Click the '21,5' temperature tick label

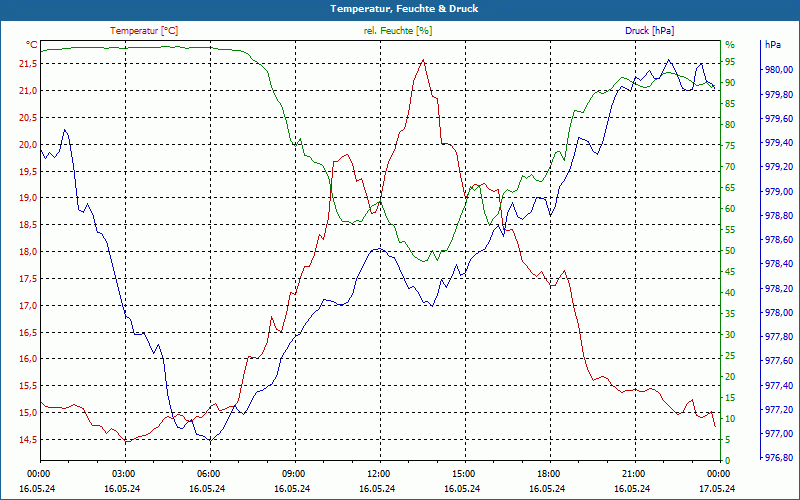tap(28, 64)
